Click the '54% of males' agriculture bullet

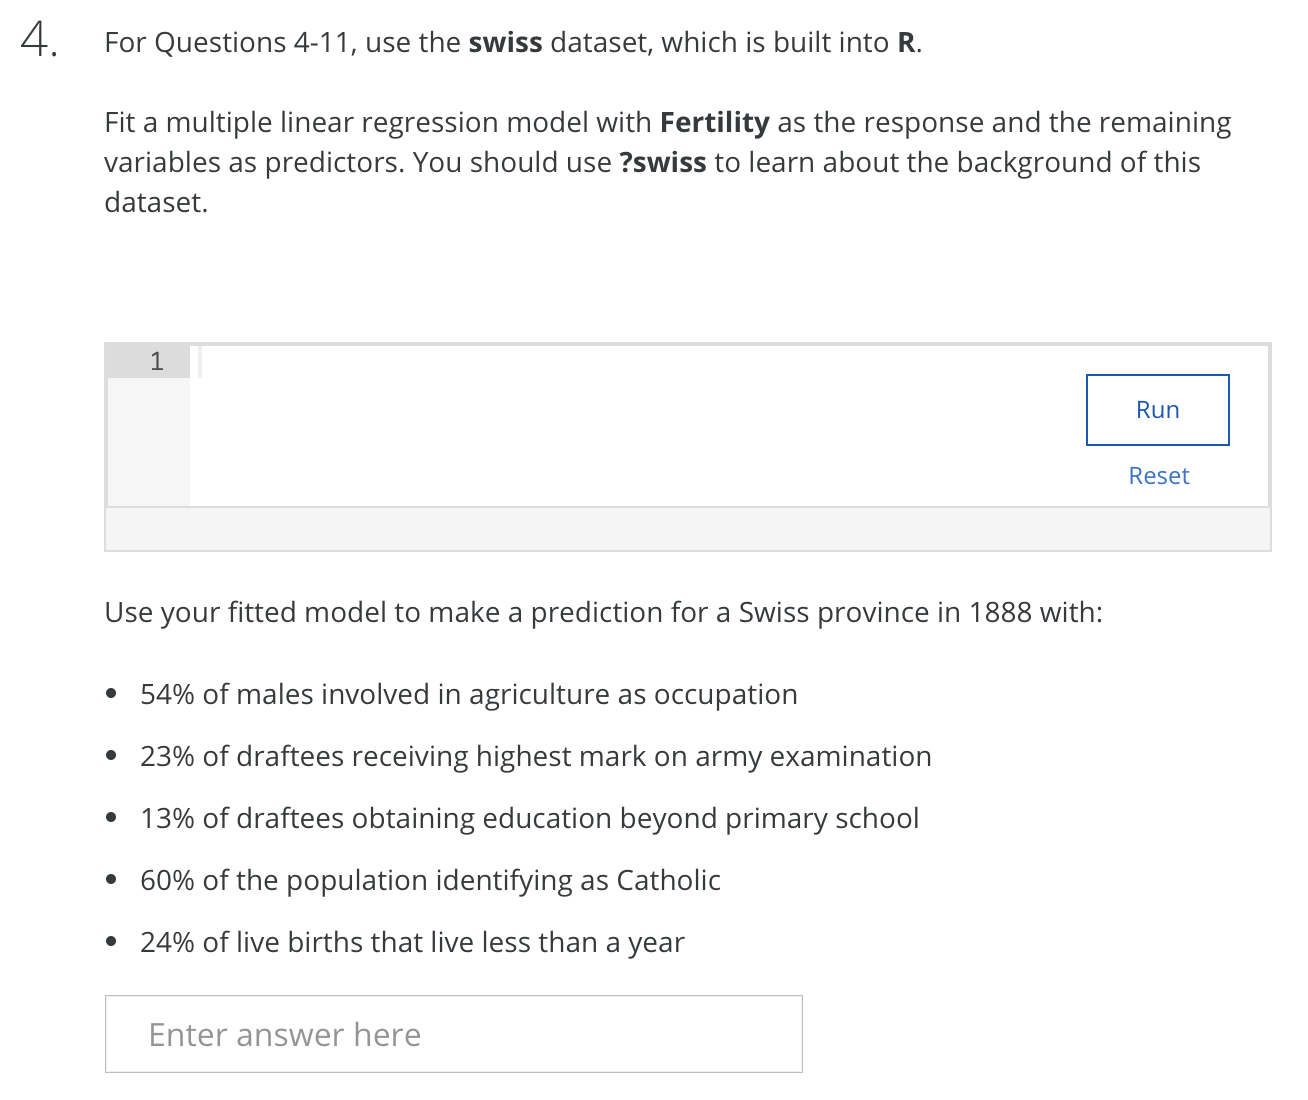[468, 694]
